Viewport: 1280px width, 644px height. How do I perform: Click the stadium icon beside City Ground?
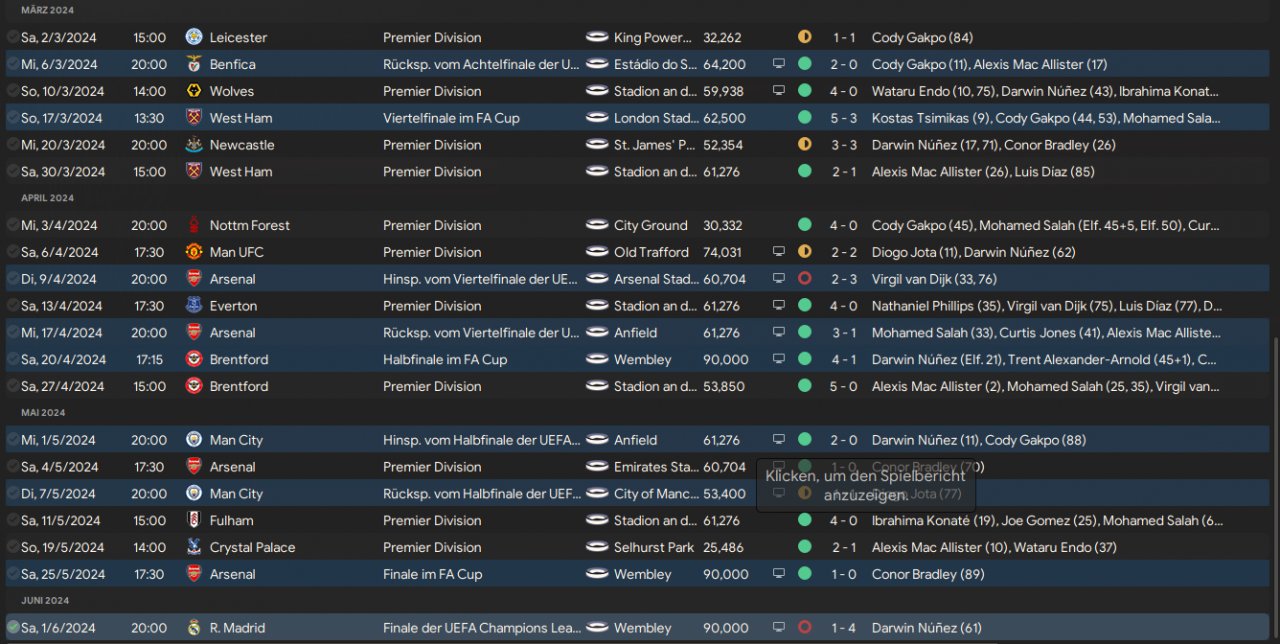[x=597, y=225]
